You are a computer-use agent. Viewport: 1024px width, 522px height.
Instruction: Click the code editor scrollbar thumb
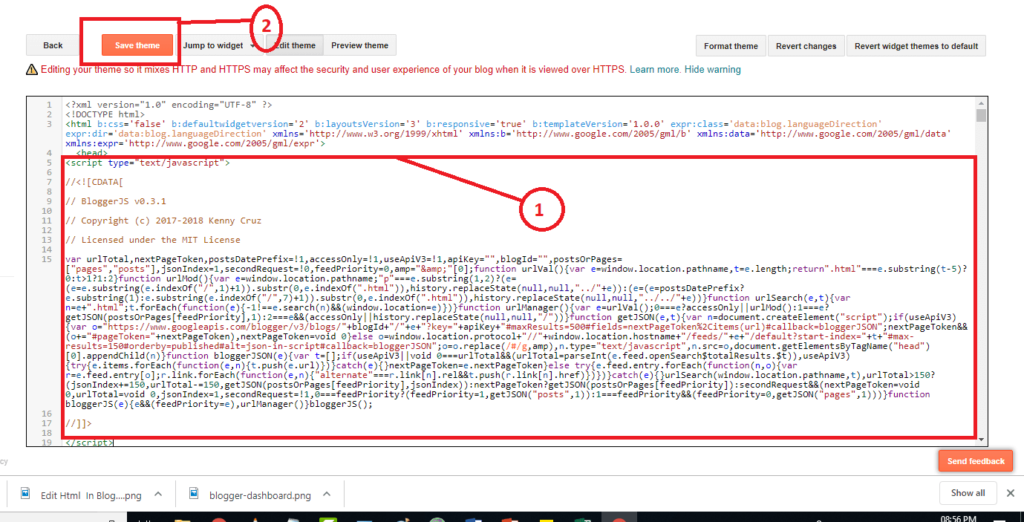[x=980, y=115]
